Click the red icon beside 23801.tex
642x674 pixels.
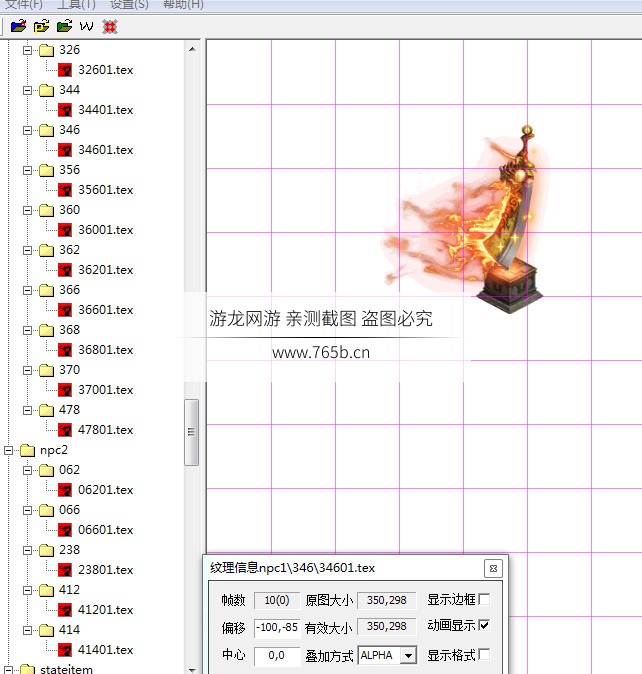point(65,570)
